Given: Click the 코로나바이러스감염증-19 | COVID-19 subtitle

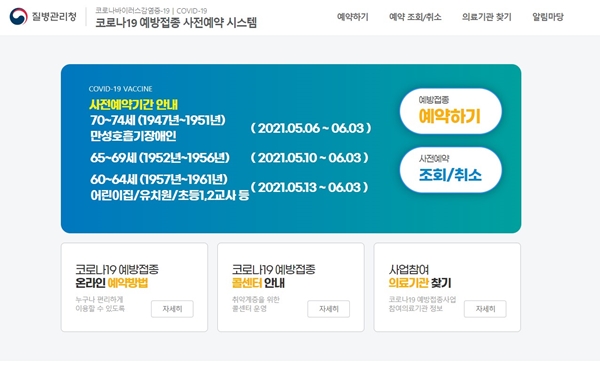Looking at the screenshot, I should tap(151, 11).
